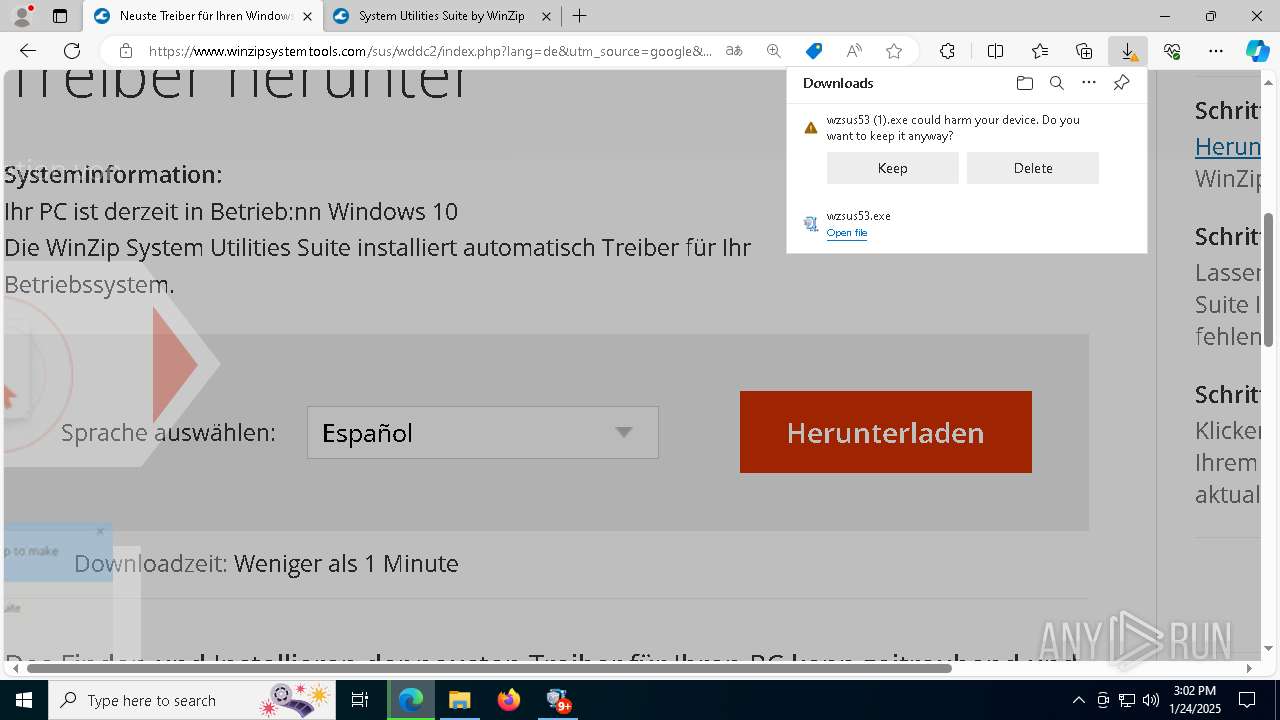
Task: Close the small popup with X
Action: (100, 531)
